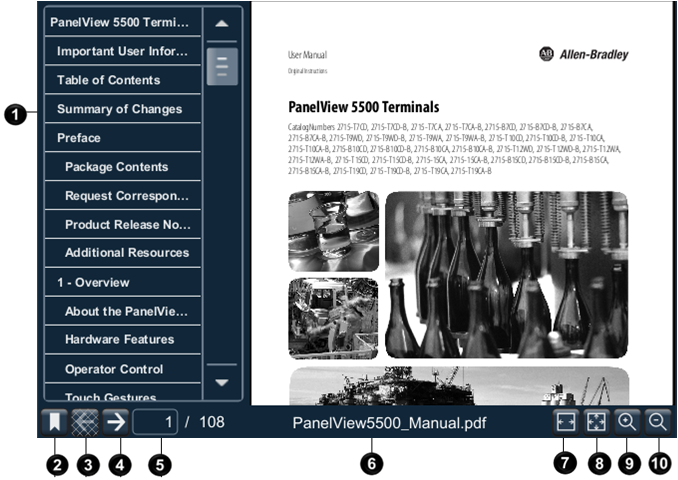The image size is (678, 480).
Task: Open Important User Infor... bookmark
Action: (123, 51)
